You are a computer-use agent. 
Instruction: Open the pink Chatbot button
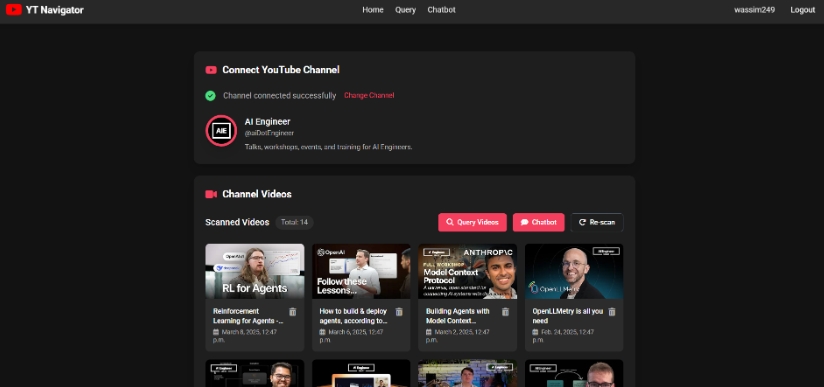coord(539,222)
